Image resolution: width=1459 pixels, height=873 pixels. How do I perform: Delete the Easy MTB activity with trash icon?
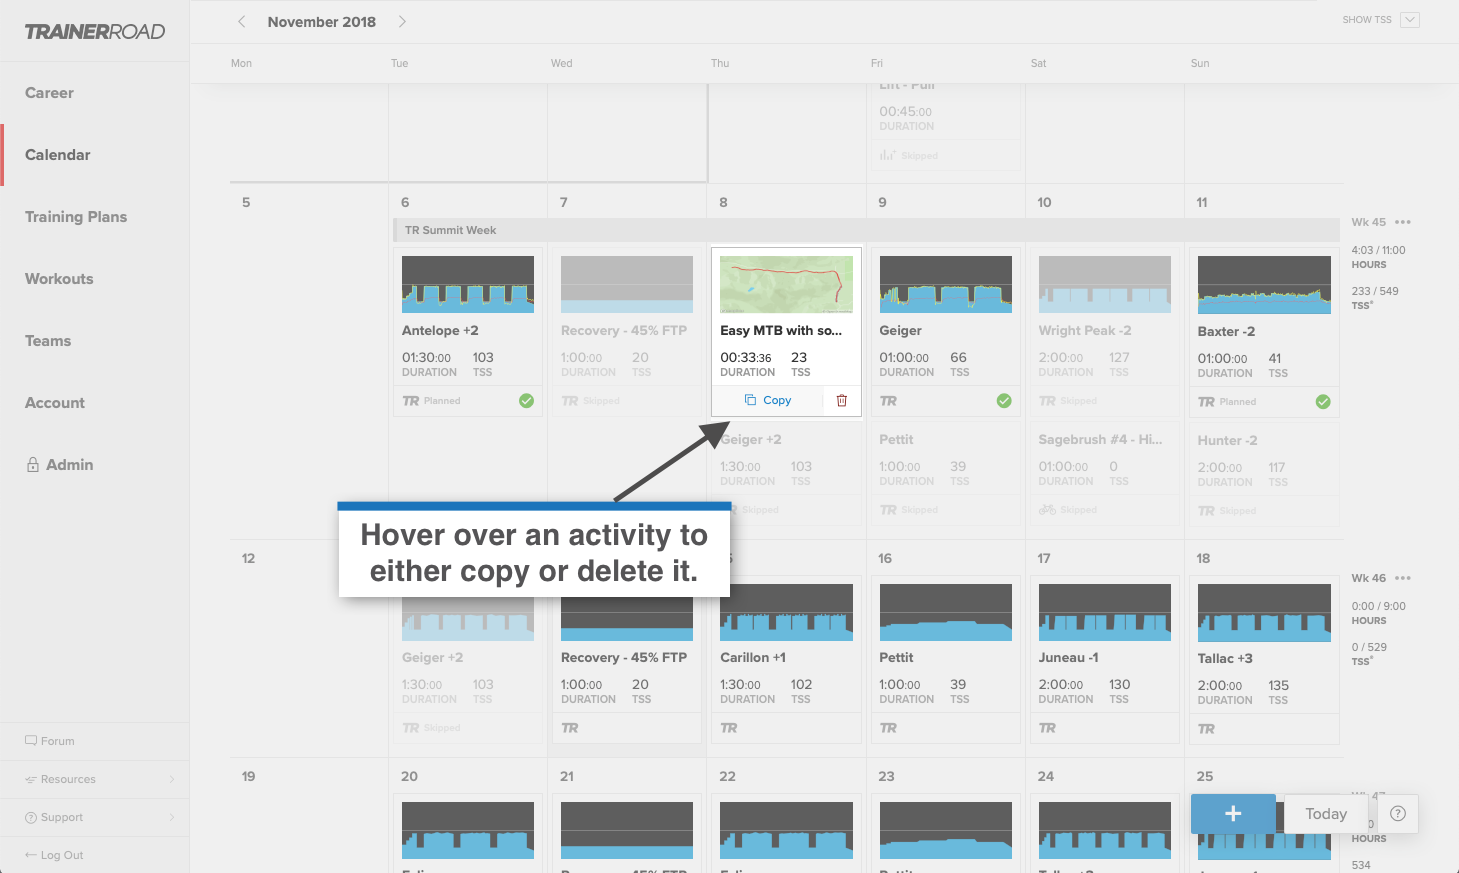point(842,400)
